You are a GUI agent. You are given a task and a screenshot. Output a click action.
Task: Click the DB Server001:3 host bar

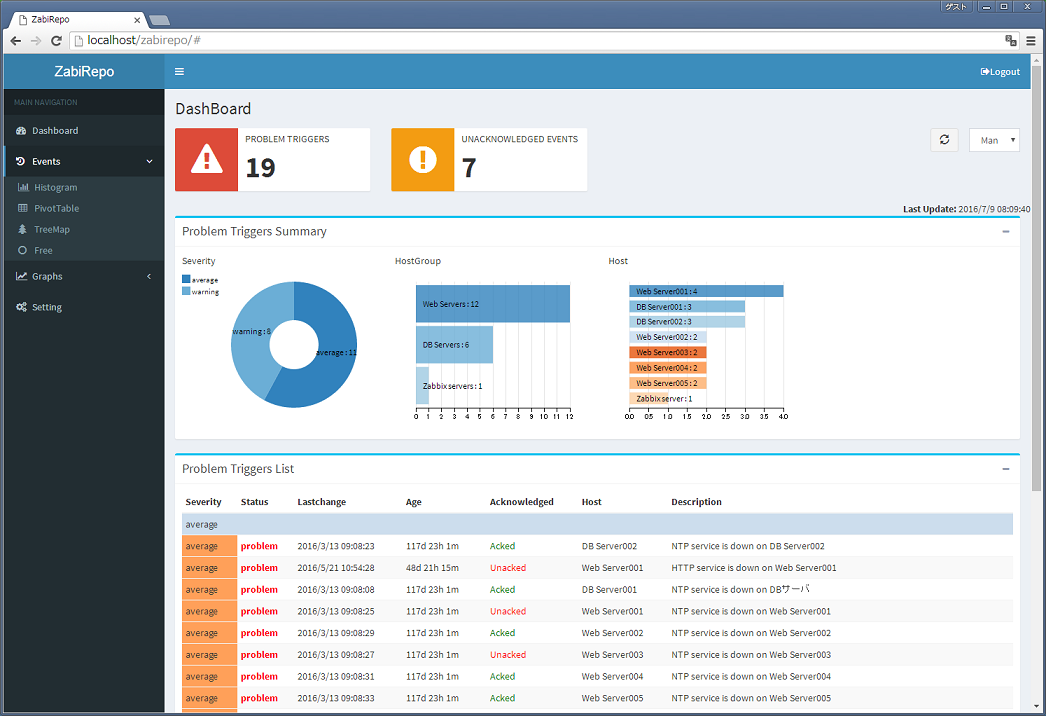pyautogui.click(x=687, y=306)
